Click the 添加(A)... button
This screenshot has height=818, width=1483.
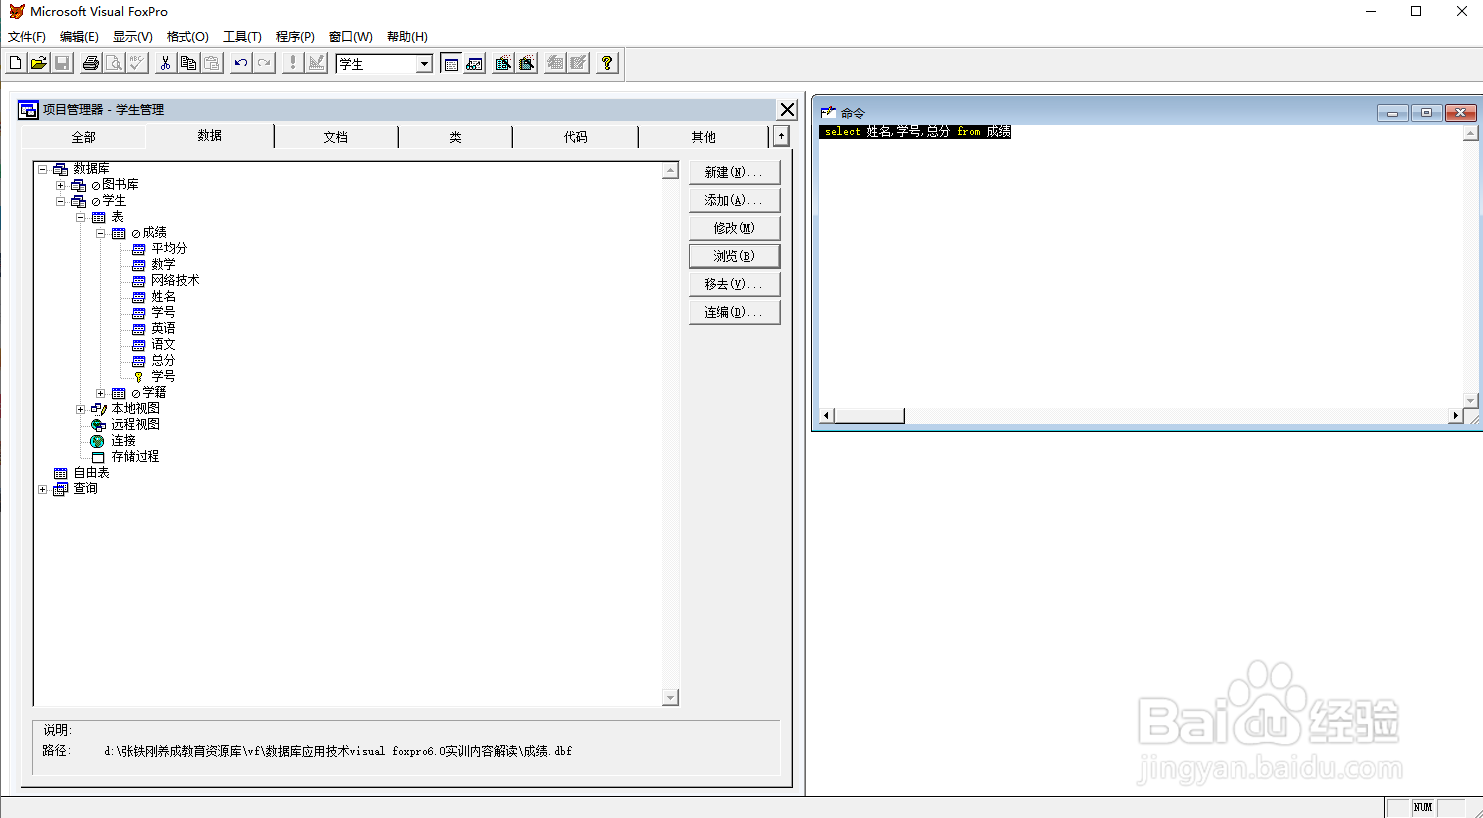(x=734, y=200)
